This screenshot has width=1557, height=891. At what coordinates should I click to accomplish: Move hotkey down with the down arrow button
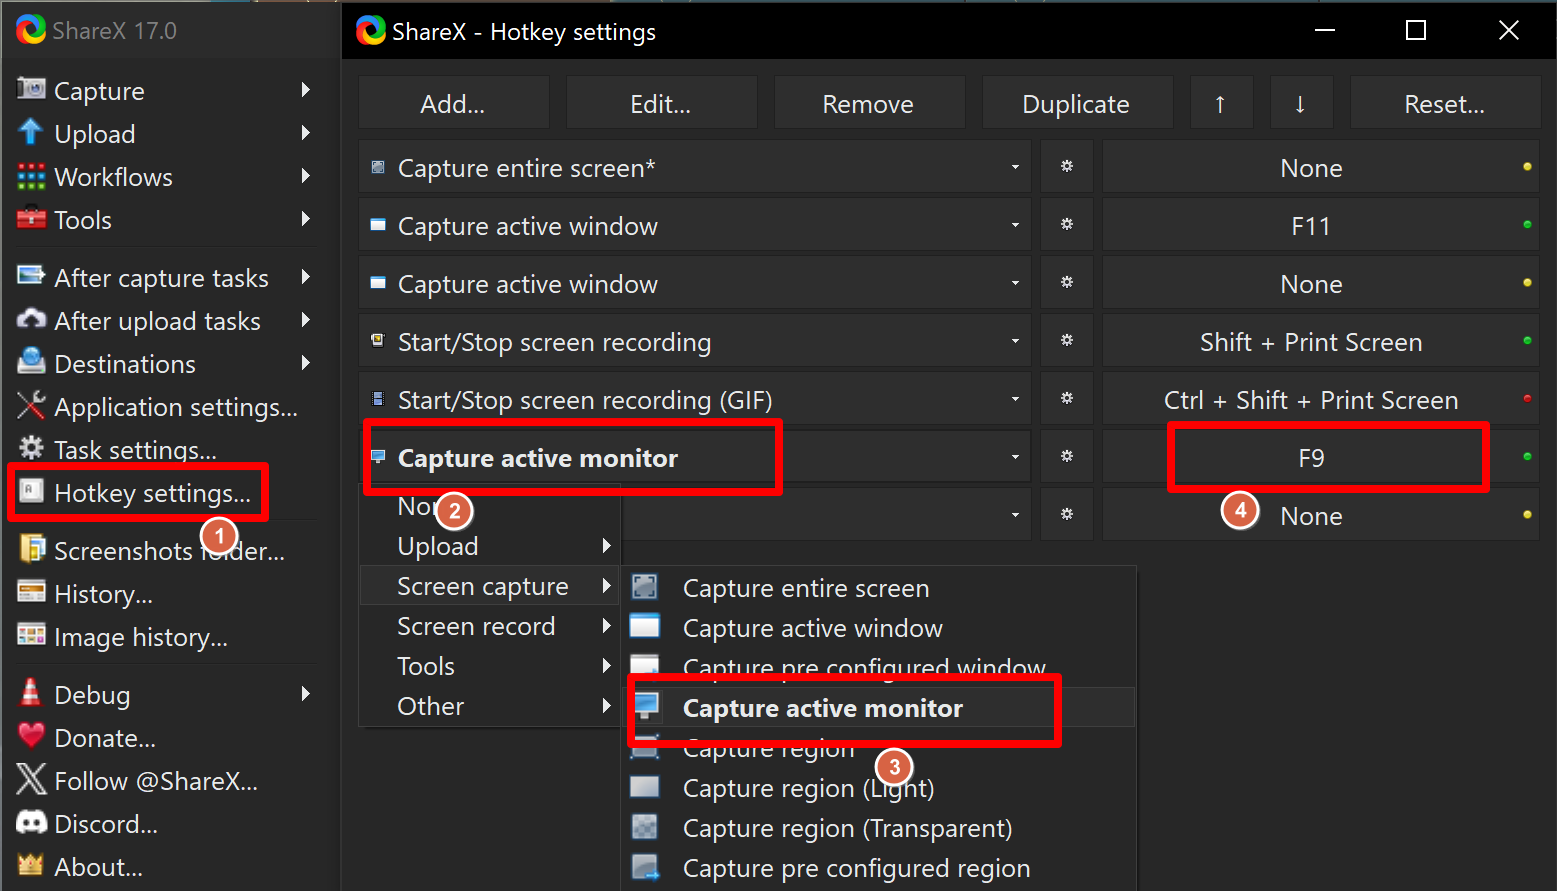tap(1301, 103)
